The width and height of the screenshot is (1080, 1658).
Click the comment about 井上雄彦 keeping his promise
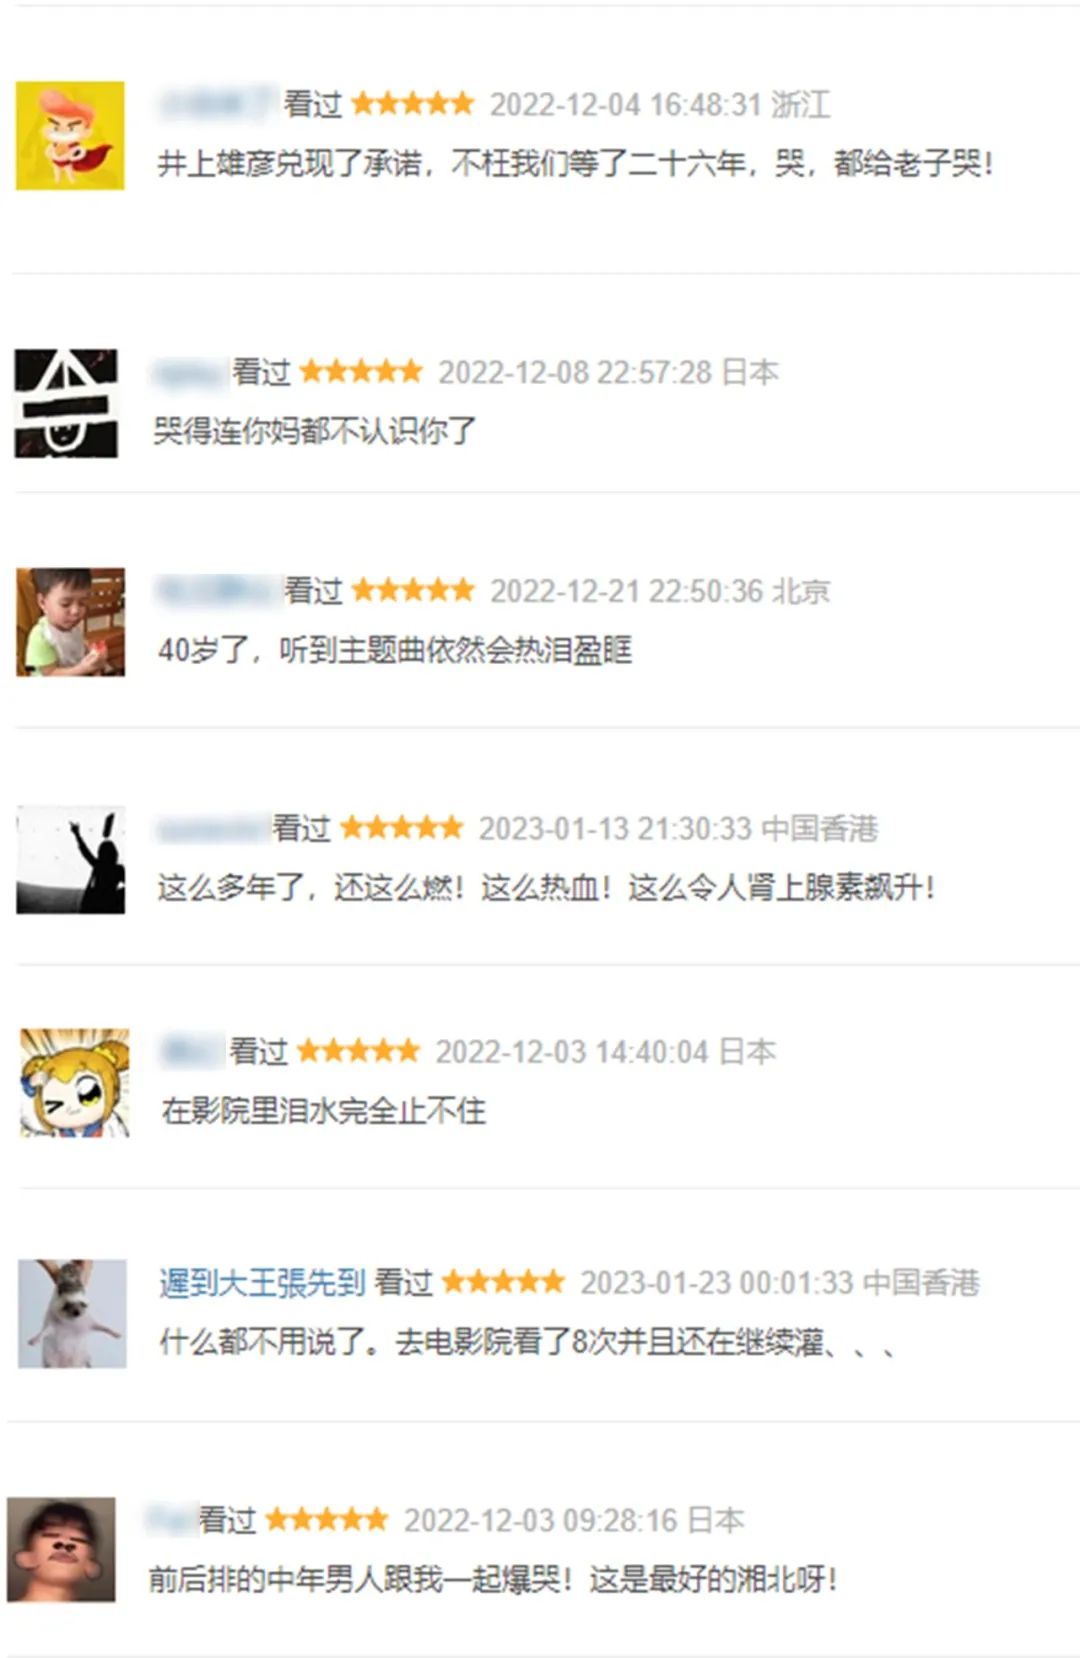[575, 162]
